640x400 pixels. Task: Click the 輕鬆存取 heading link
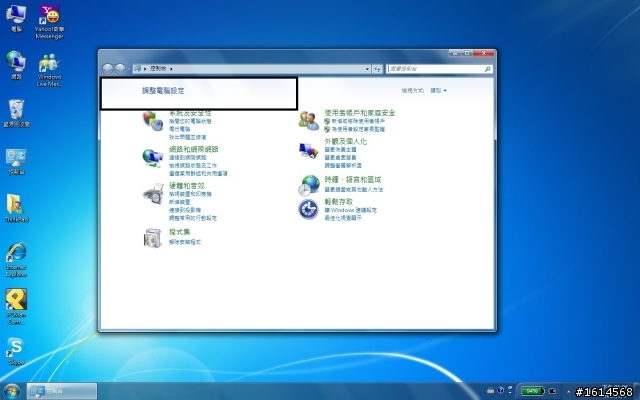click(x=339, y=202)
